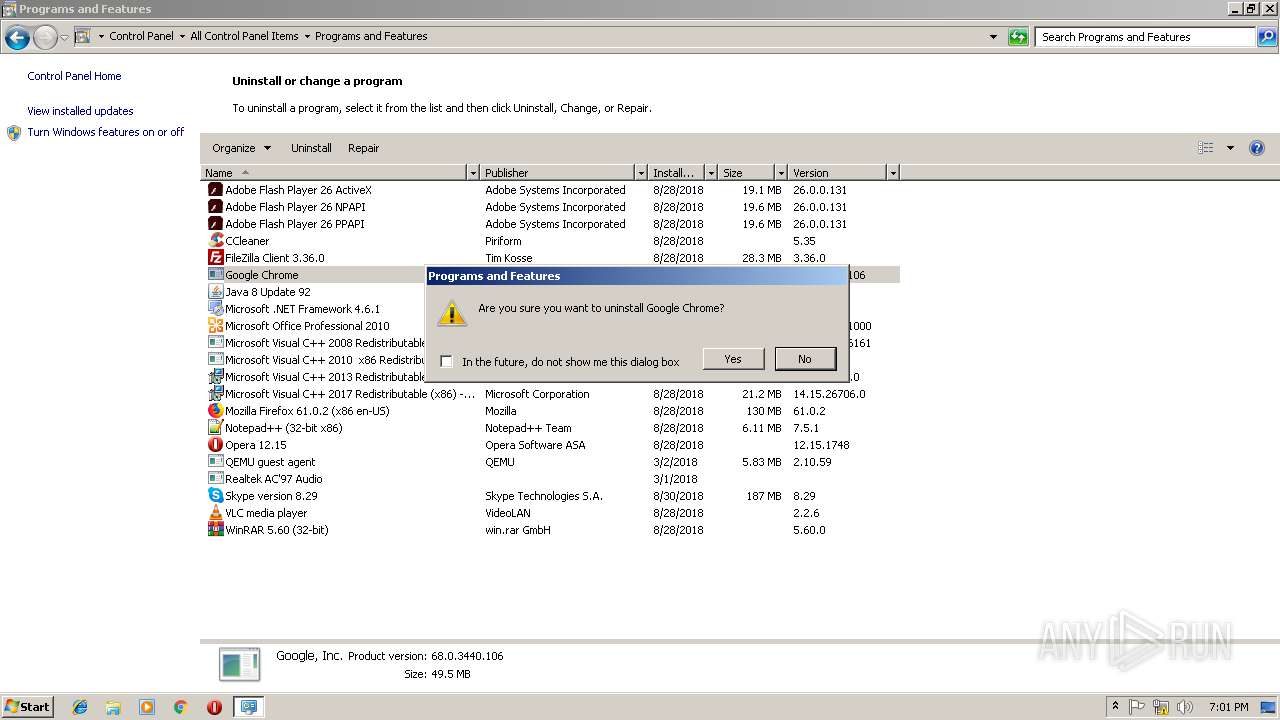Click Repair in the toolbar
The width and height of the screenshot is (1280, 720).
click(363, 148)
